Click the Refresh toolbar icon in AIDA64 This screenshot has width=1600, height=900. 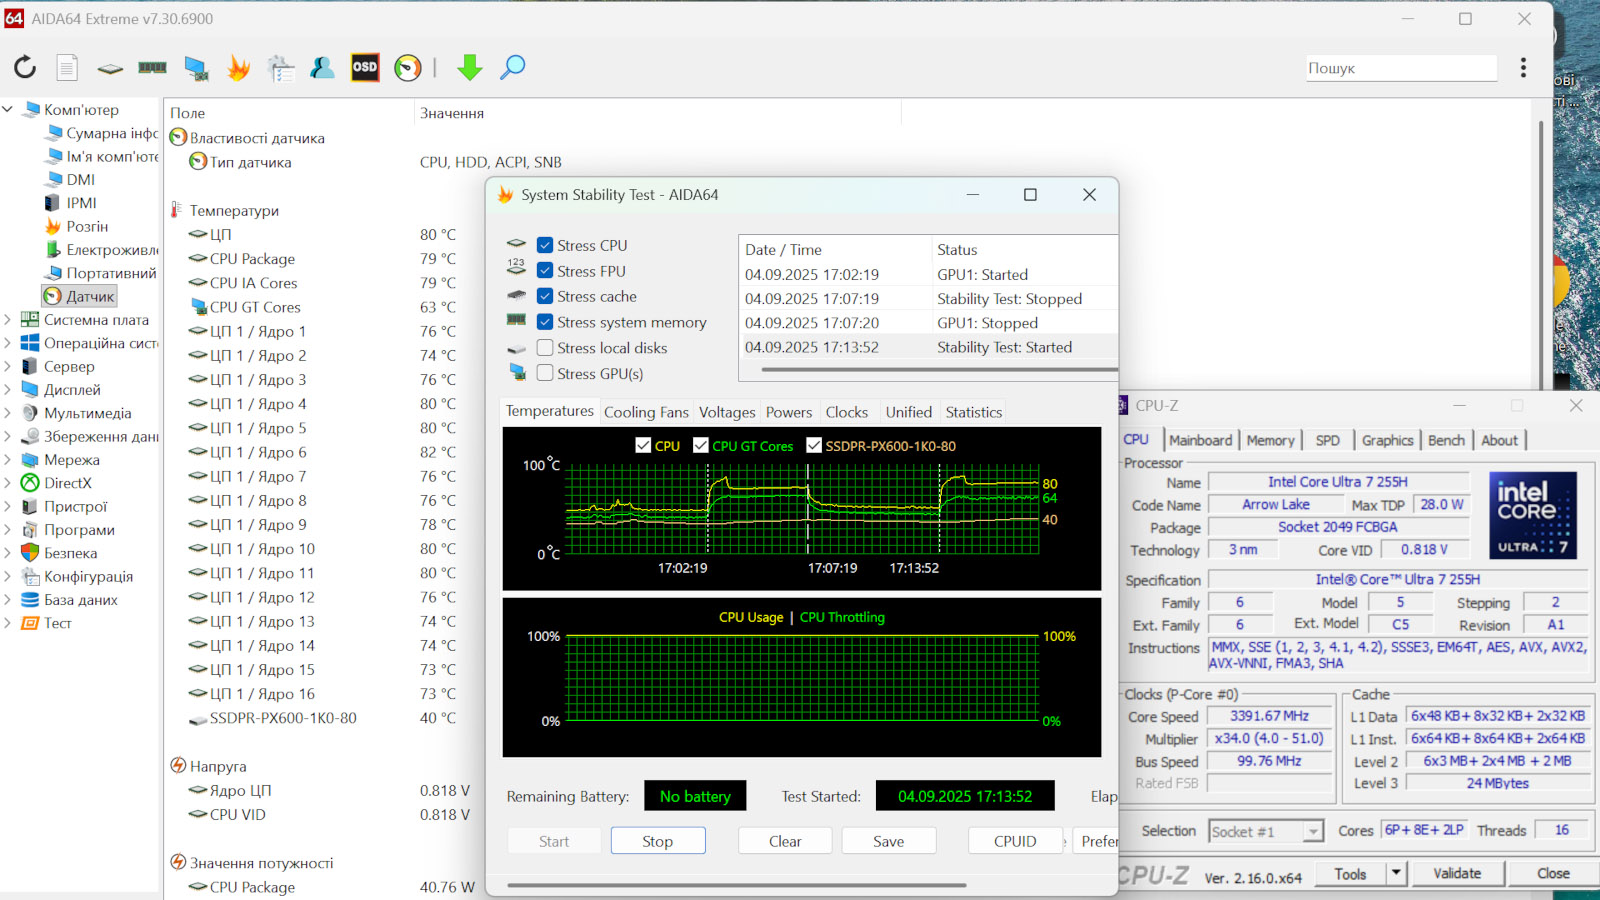pos(25,67)
